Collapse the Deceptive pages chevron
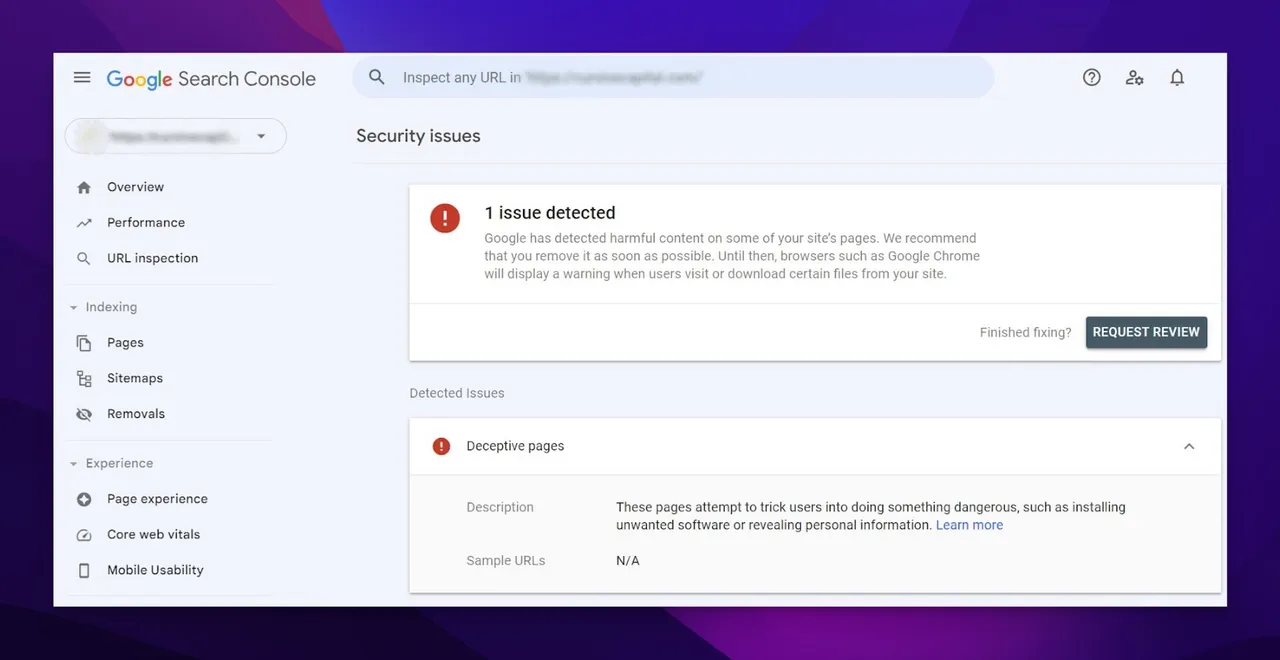This screenshot has width=1280, height=660. [x=1189, y=446]
